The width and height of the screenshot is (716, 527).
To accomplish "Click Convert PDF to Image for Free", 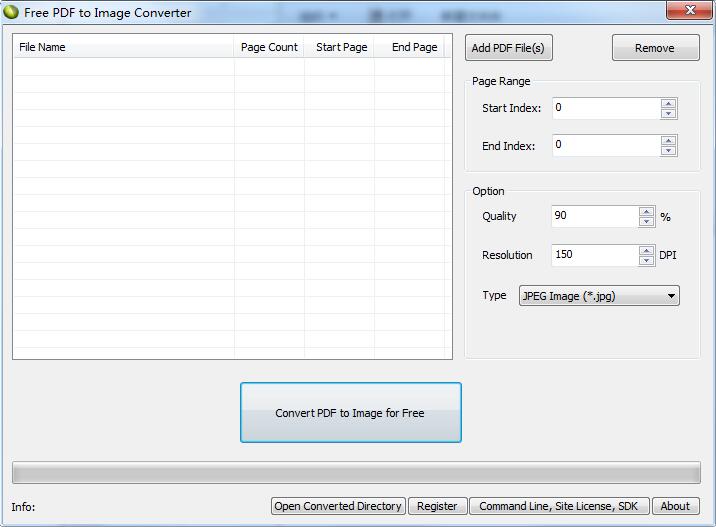I will coord(351,412).
